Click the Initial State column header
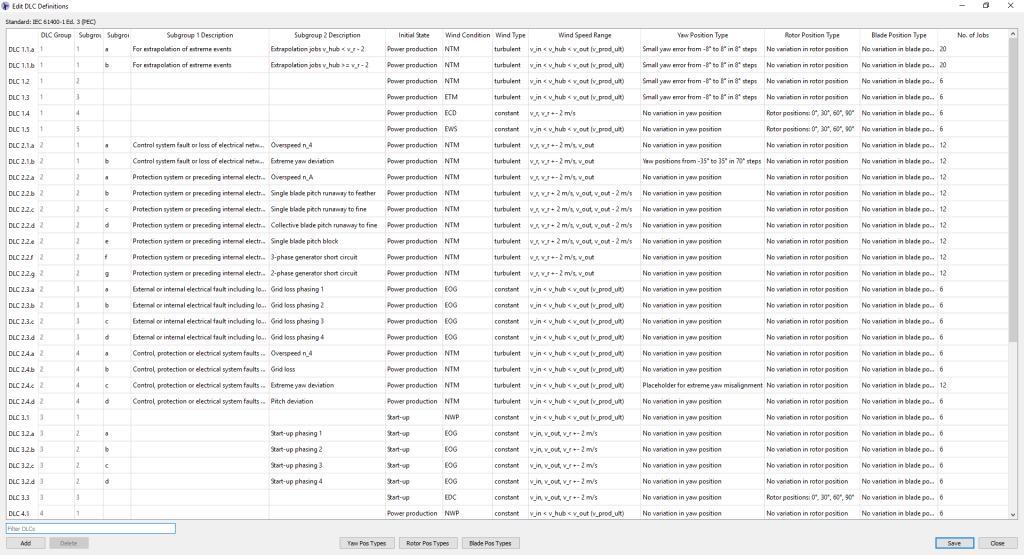The height and width of the screenshot is (555, 1024). (x=412, y=35)
